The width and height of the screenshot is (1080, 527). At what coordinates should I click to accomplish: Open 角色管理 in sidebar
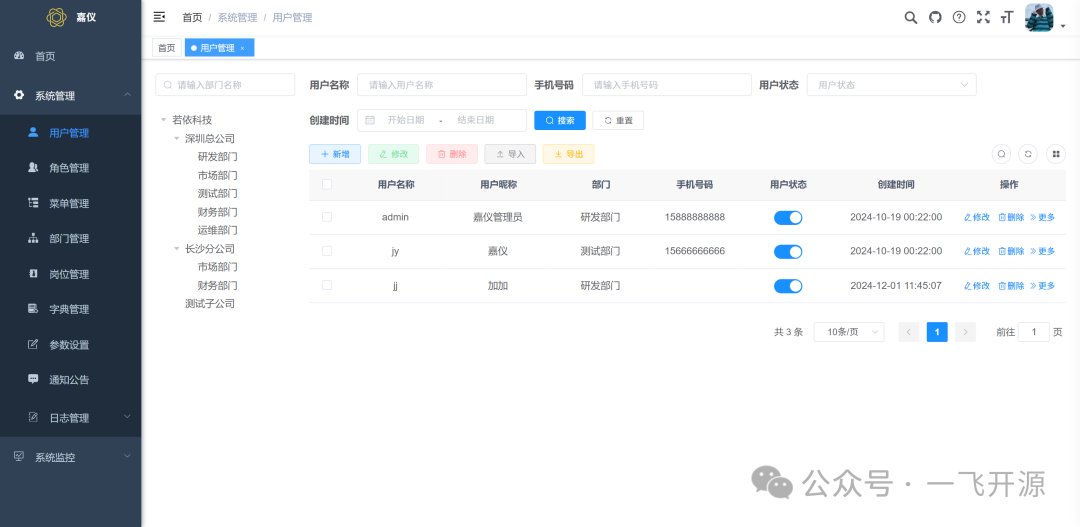click(70, 168)
